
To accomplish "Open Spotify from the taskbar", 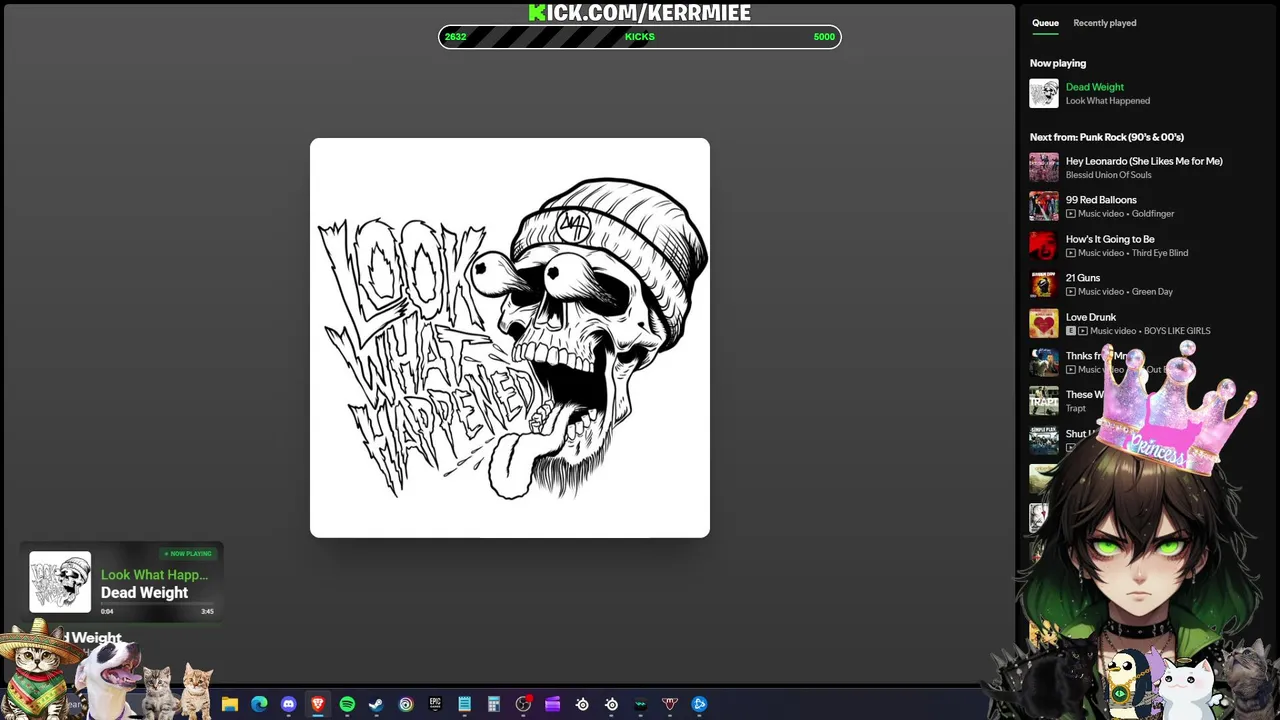I will pyautogui.click(x=347, y=704).
